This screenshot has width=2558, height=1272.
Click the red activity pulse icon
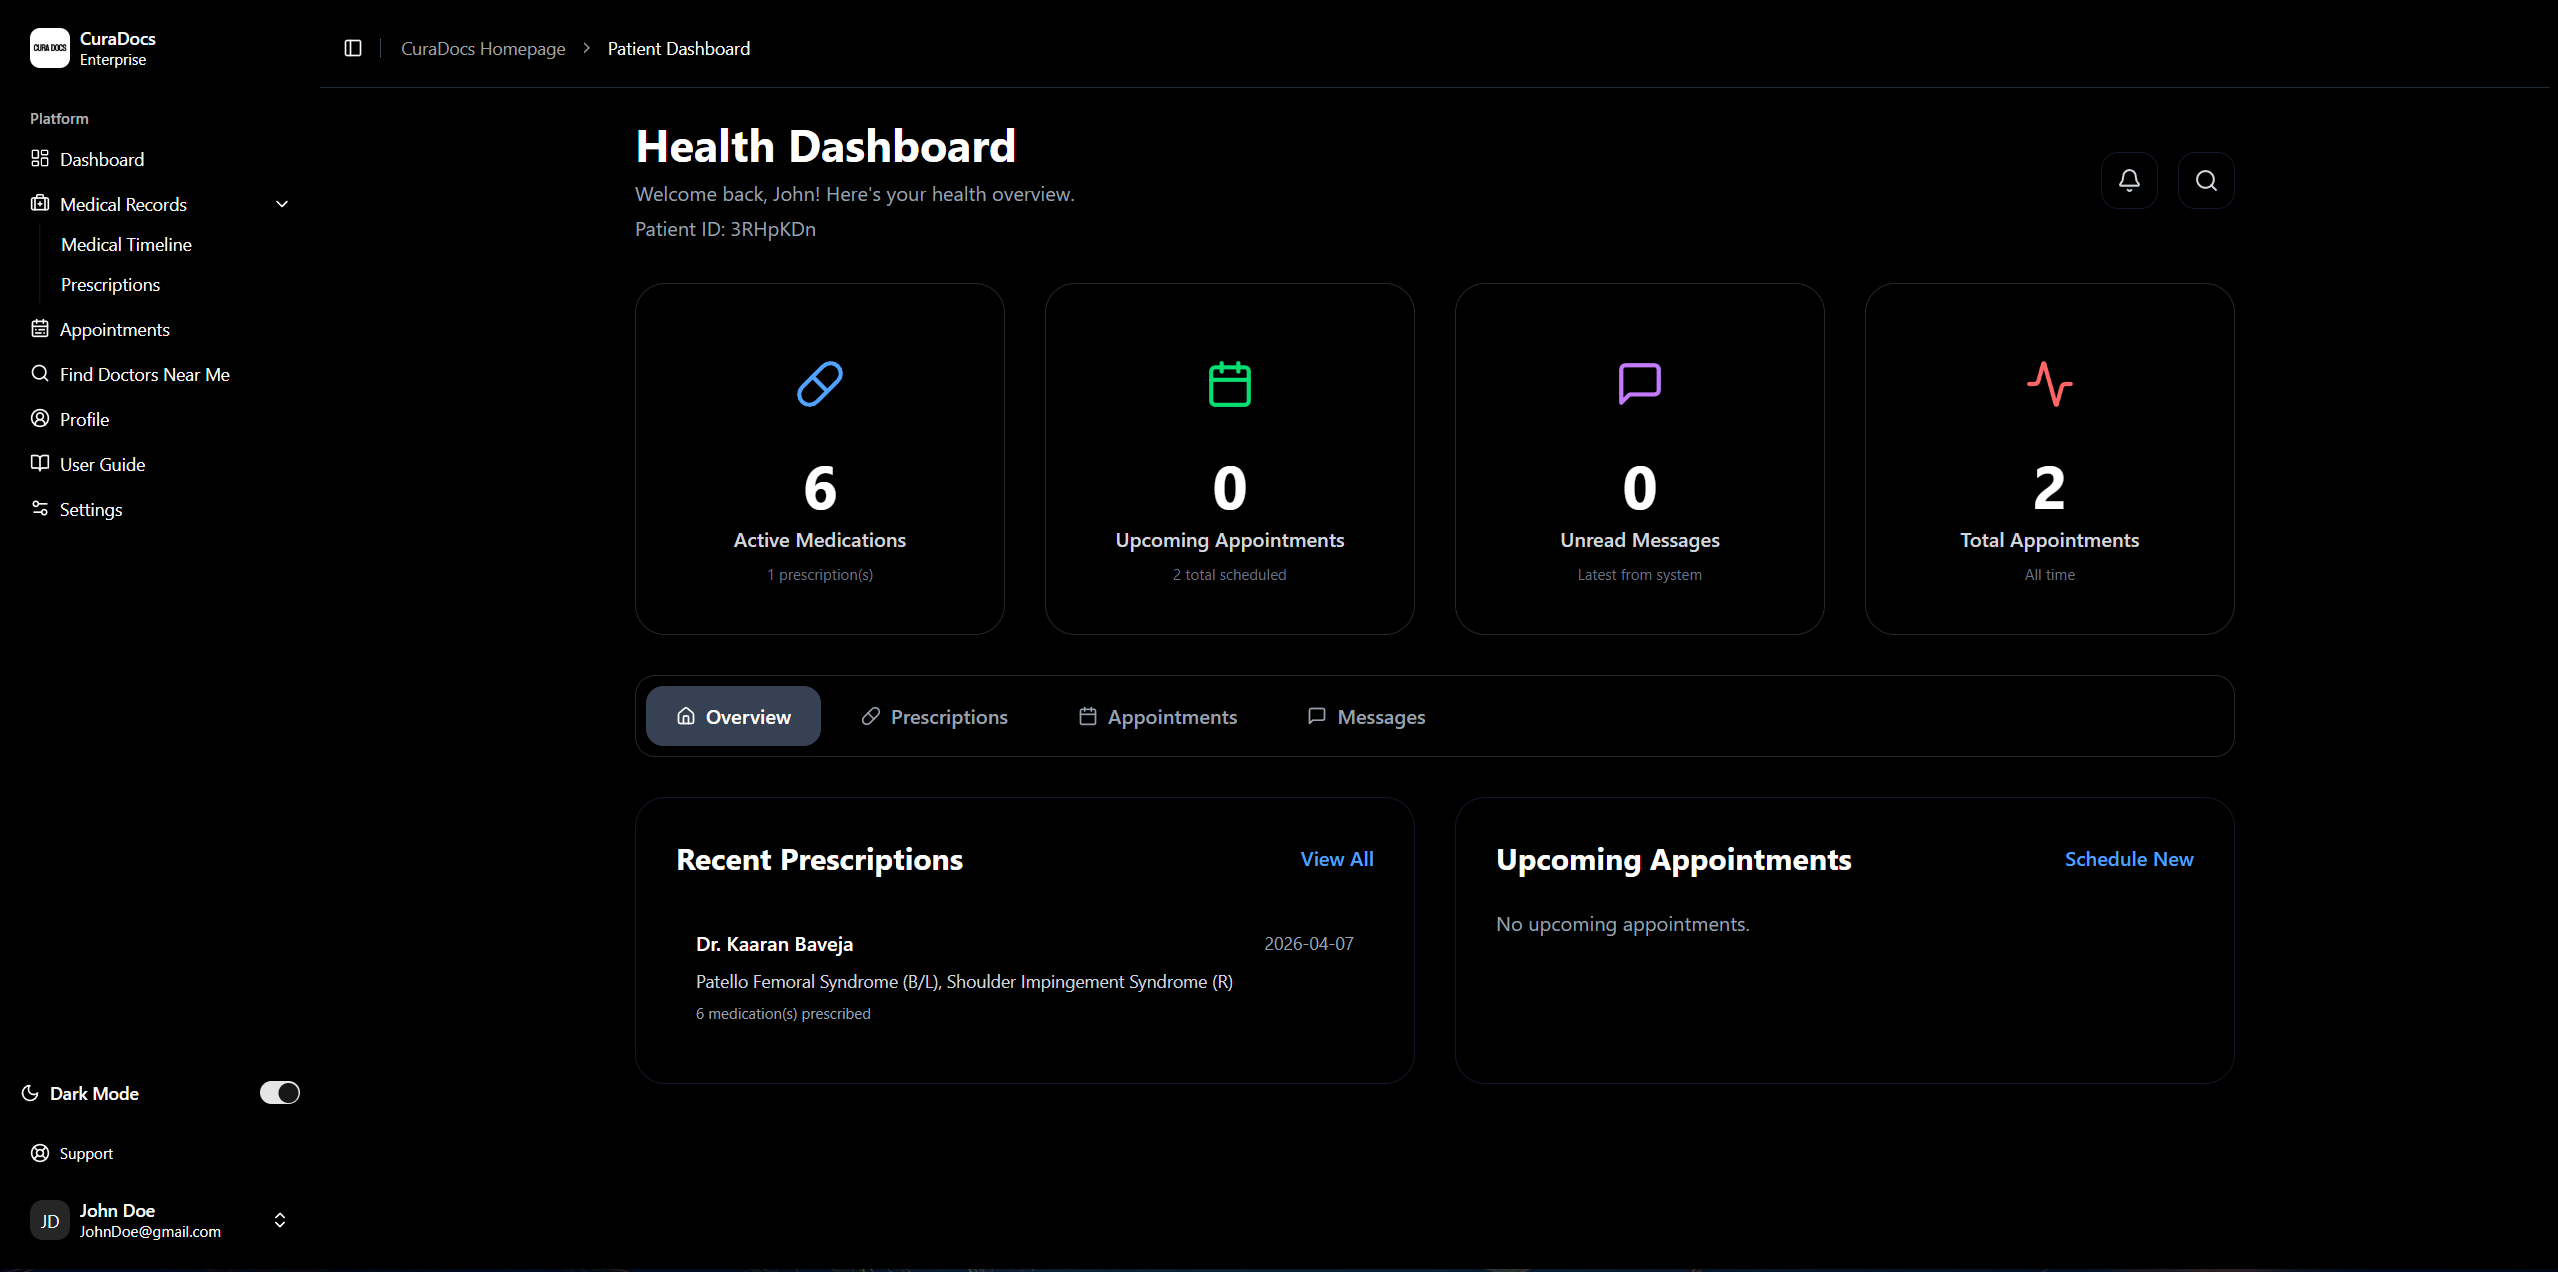(2050, 384)
